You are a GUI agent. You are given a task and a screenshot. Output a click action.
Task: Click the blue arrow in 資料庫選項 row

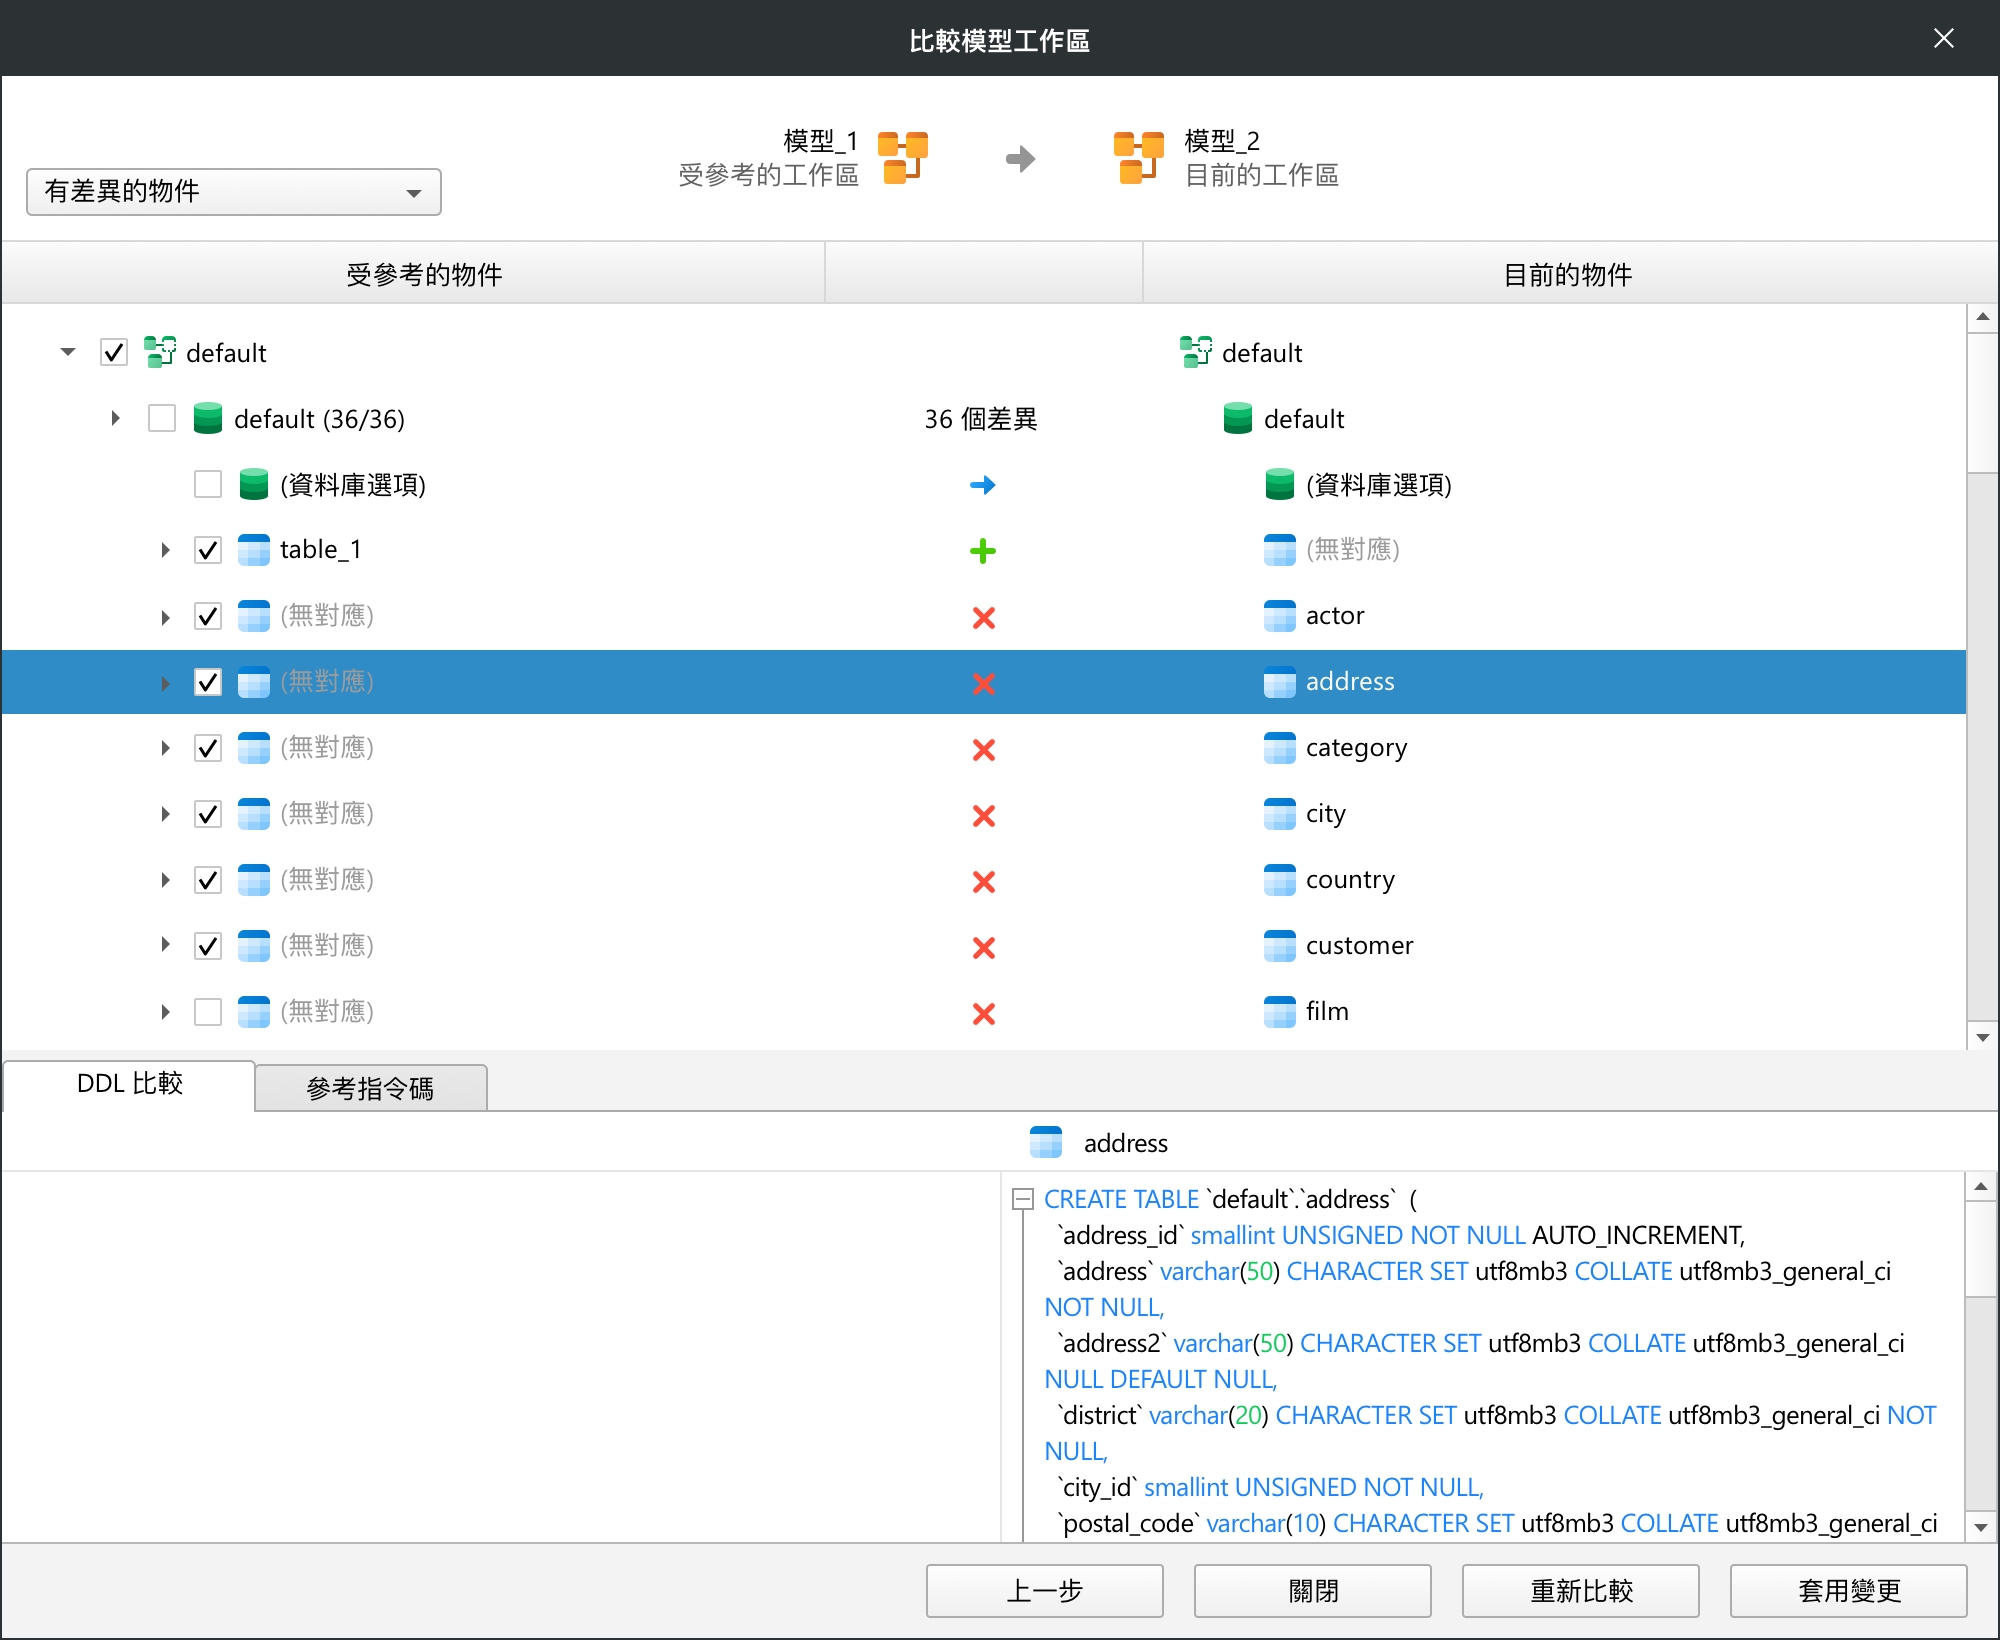[x=983, y=485]
